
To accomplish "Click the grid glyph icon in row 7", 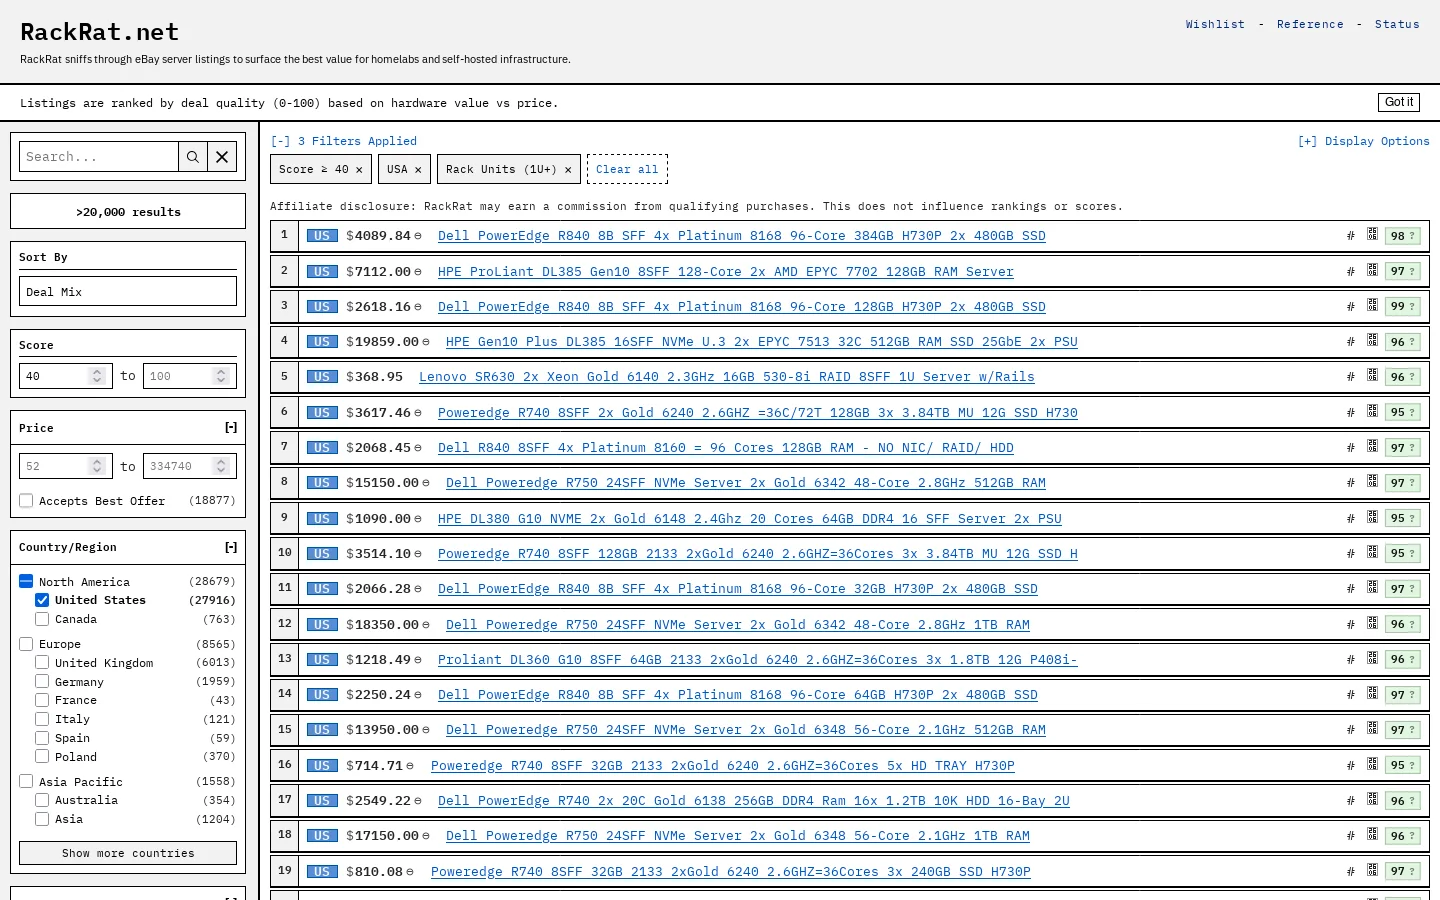I will click(x=1373, y=447).
